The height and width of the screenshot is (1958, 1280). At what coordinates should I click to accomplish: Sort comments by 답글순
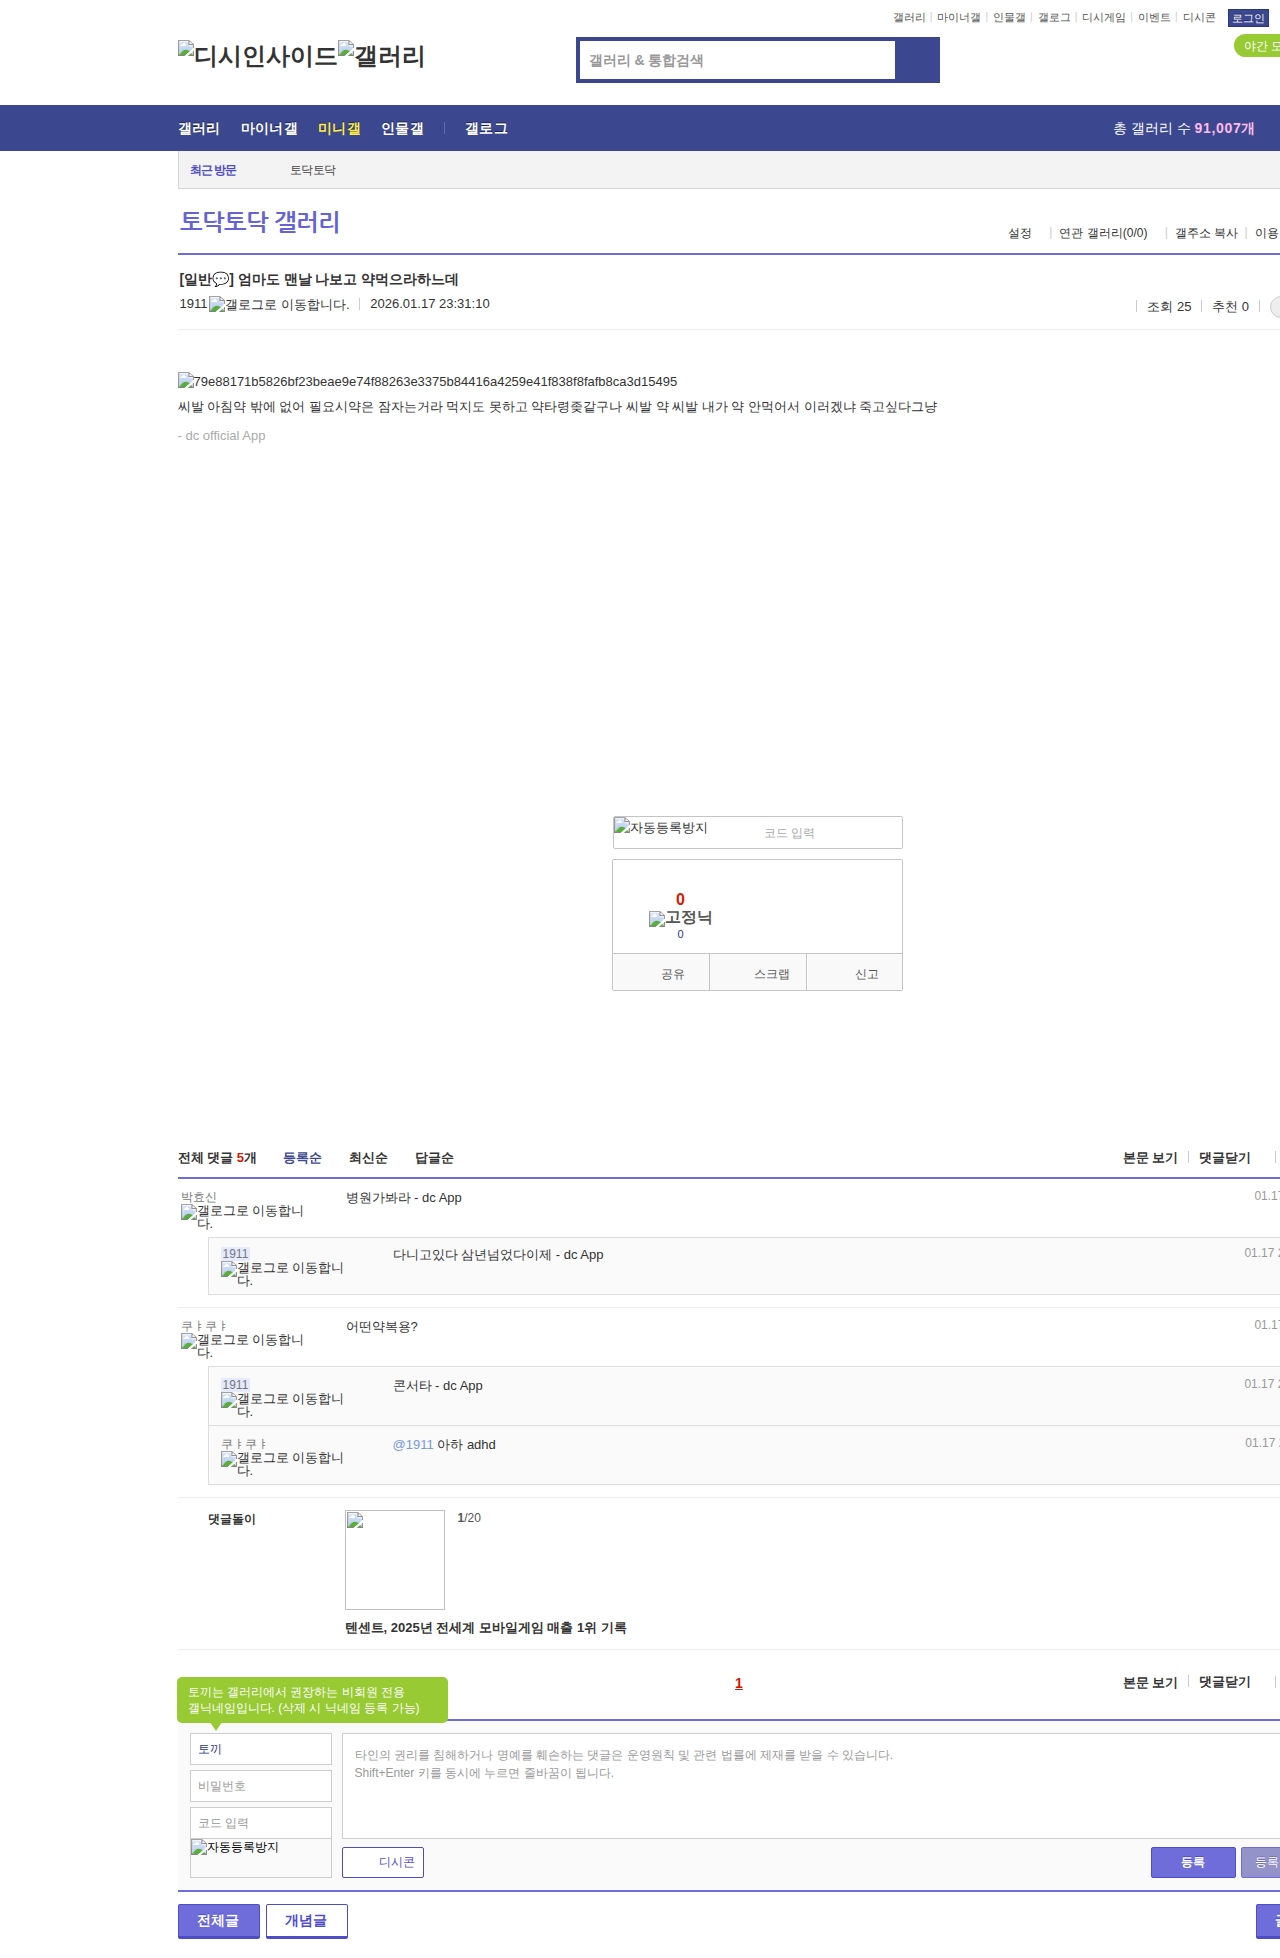pyautogui.click(x=434, y=1158)
